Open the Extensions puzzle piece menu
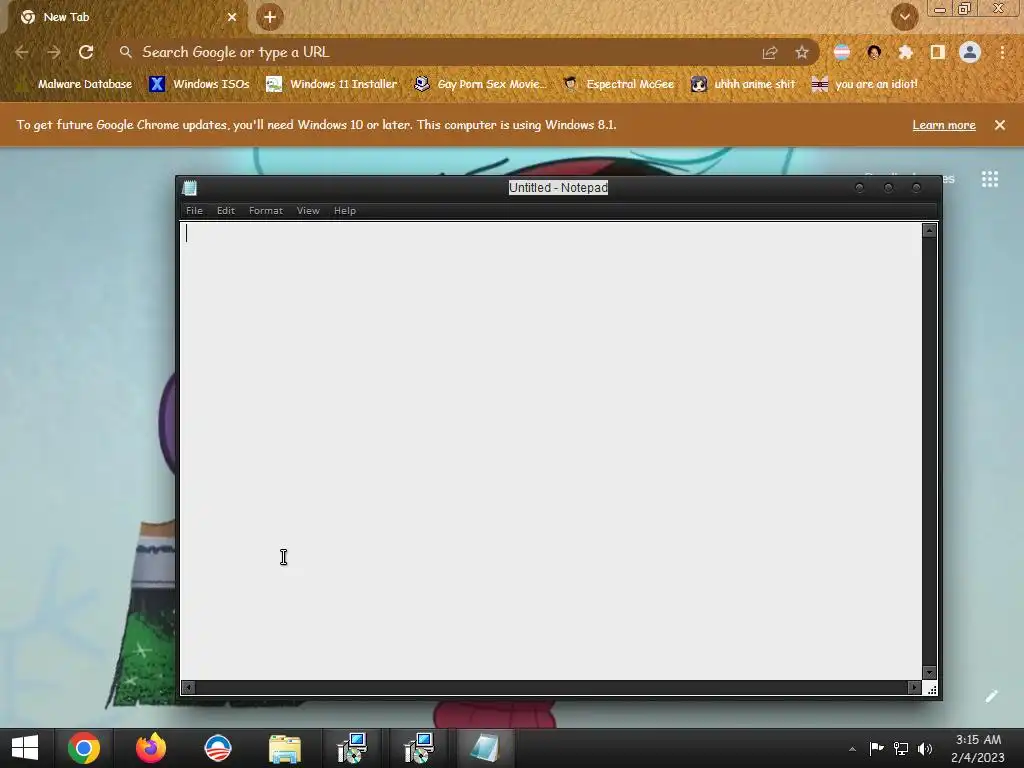This screenshot has width=1024, height=768. coord(906,53)
